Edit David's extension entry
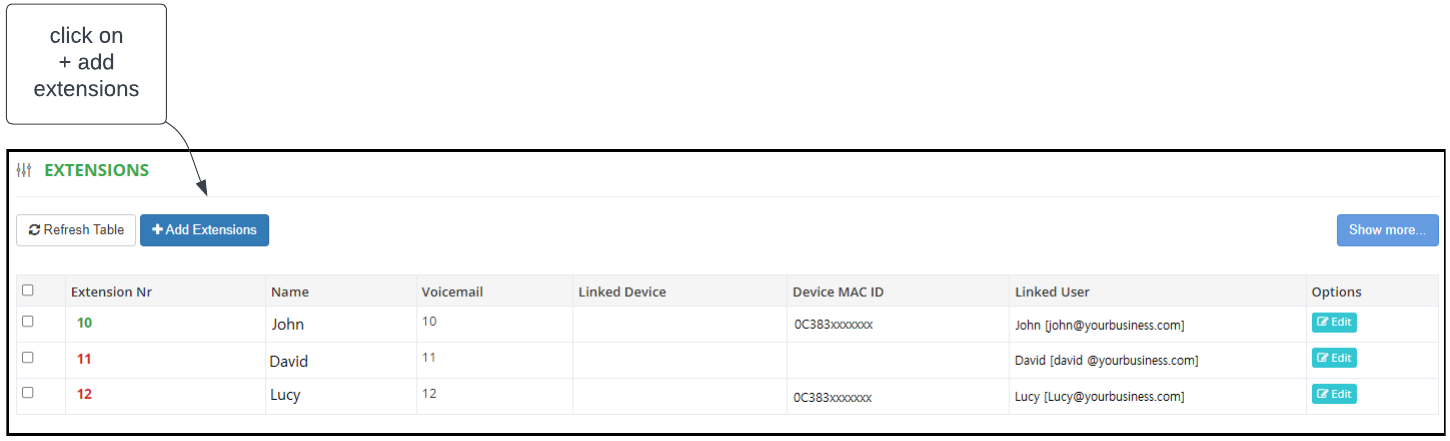 1334,358
